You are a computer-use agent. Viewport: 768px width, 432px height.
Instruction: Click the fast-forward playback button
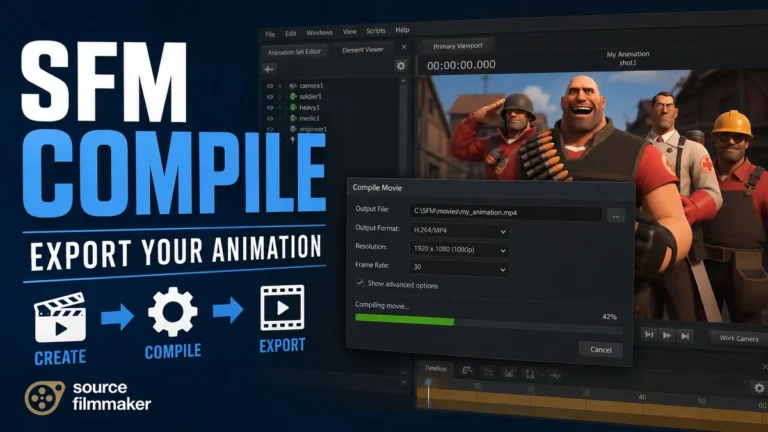click(x=667, y=336)
